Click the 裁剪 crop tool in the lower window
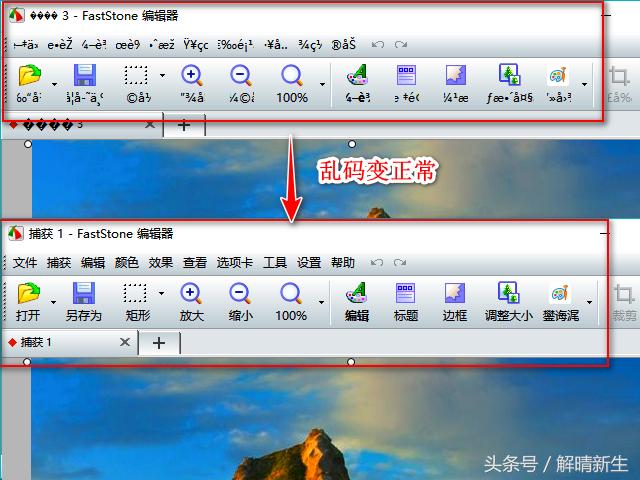This screenshot has width=640, height=480. pos(624,302)
